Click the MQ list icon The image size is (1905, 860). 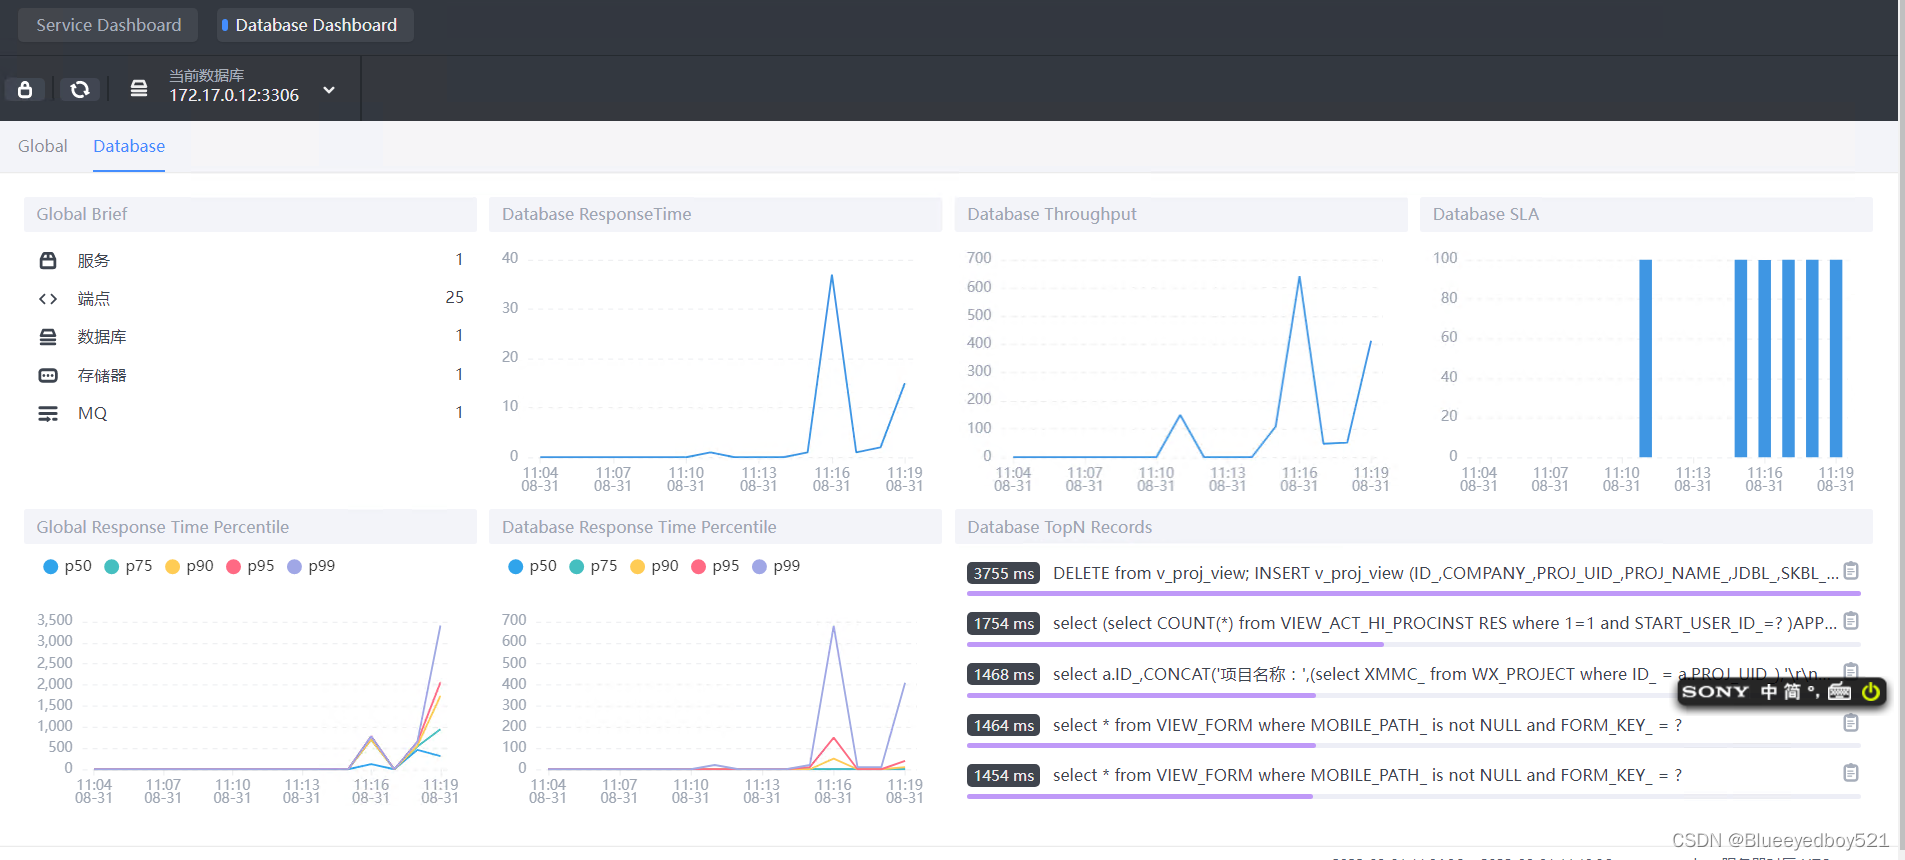(x=48, y=413)
